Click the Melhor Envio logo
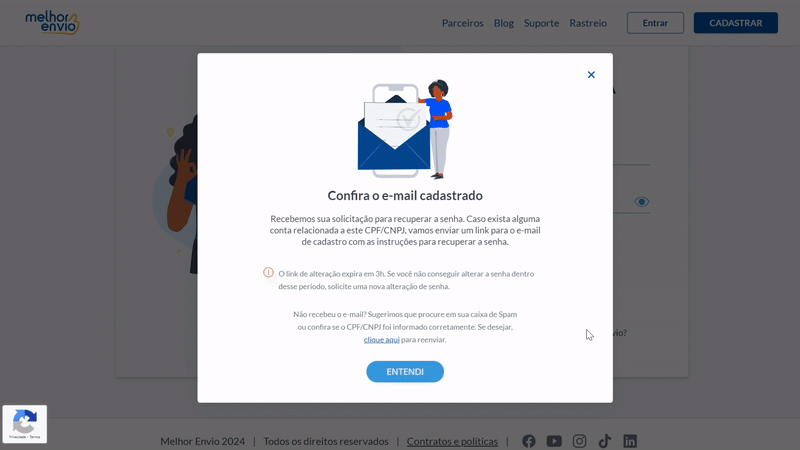 point(53,23)
